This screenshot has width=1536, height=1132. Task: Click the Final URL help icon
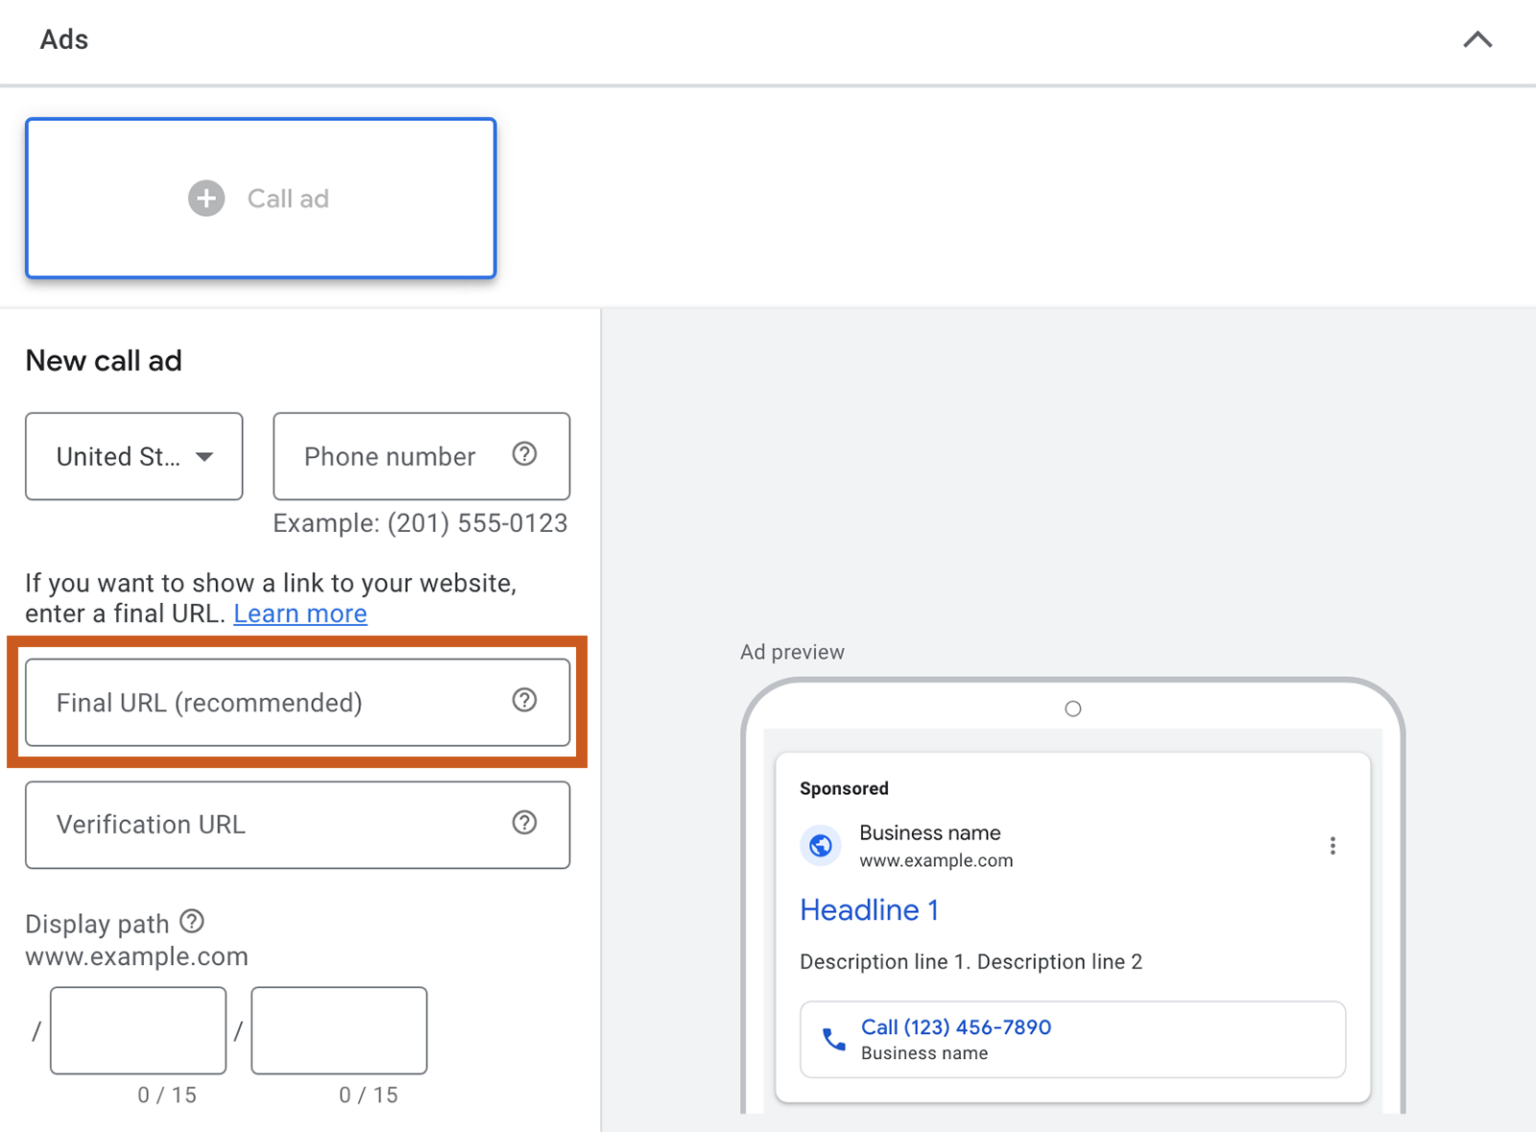coord(524,700)
